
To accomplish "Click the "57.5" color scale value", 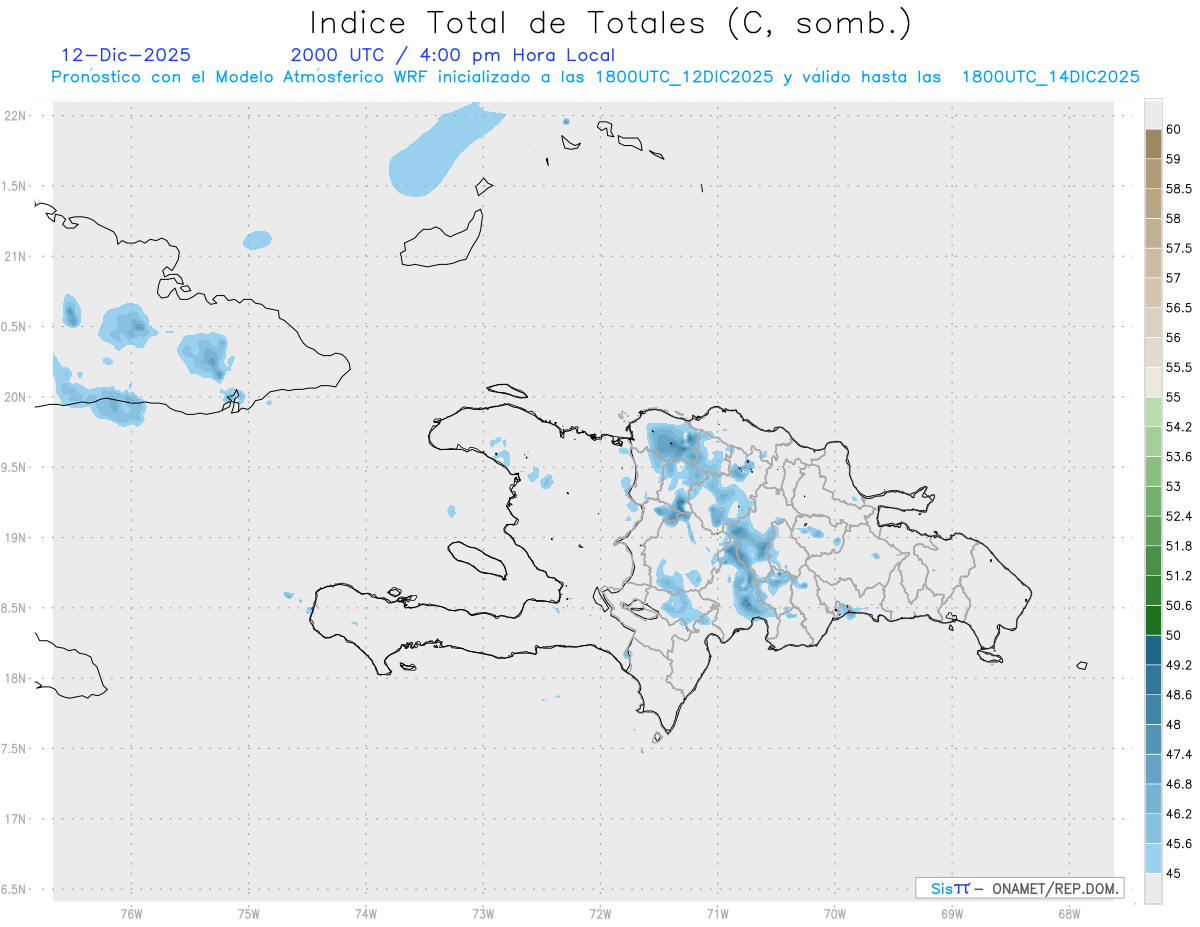I will [x=1179, y=248].
